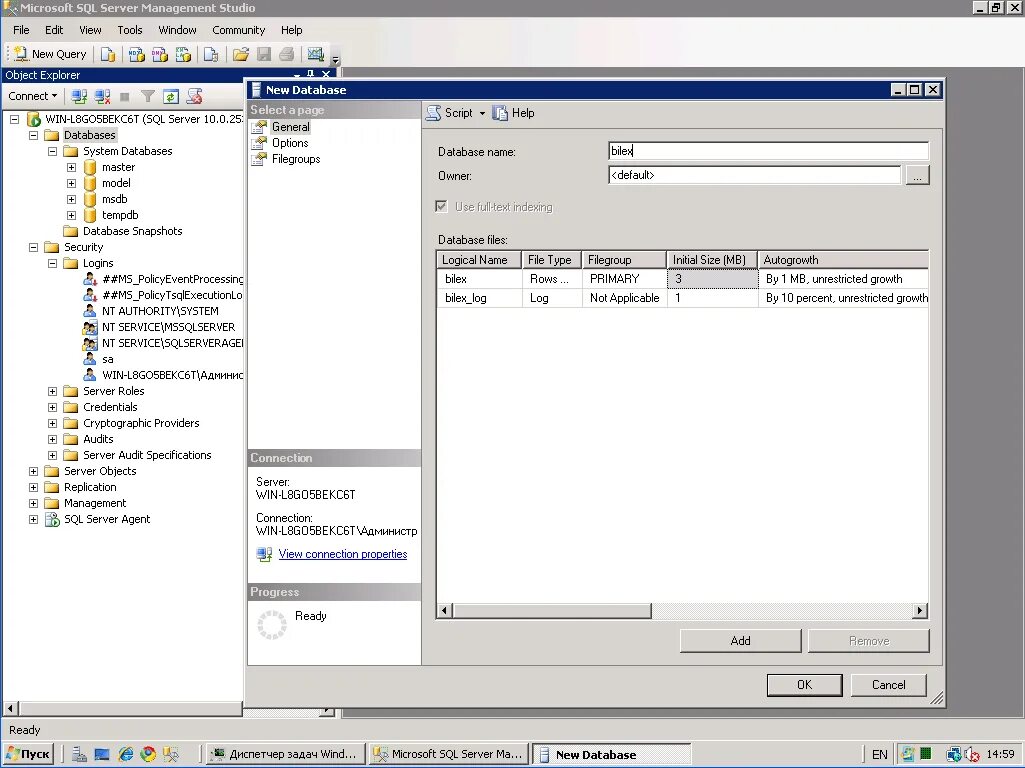Click the database files horizontal scrollbar thumb

[552, 610]
